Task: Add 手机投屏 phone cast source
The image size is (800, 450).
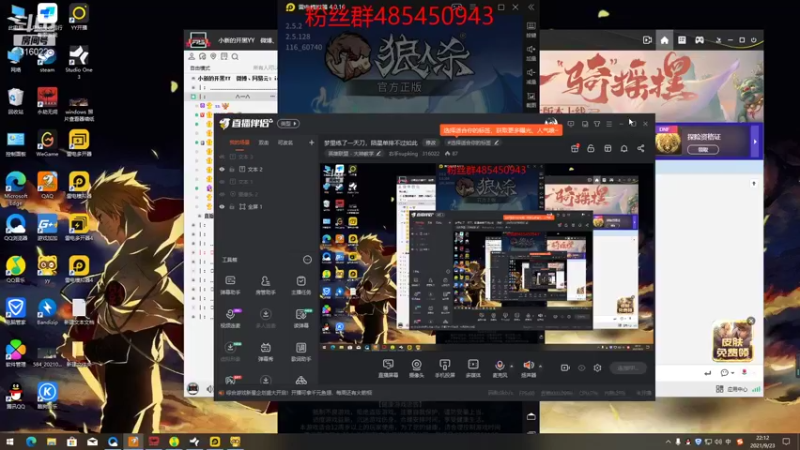Action: [x=445, y=368]
